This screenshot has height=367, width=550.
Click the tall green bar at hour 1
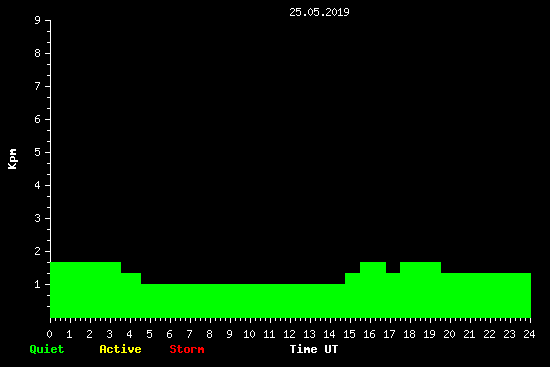click(x=70, y=290)
